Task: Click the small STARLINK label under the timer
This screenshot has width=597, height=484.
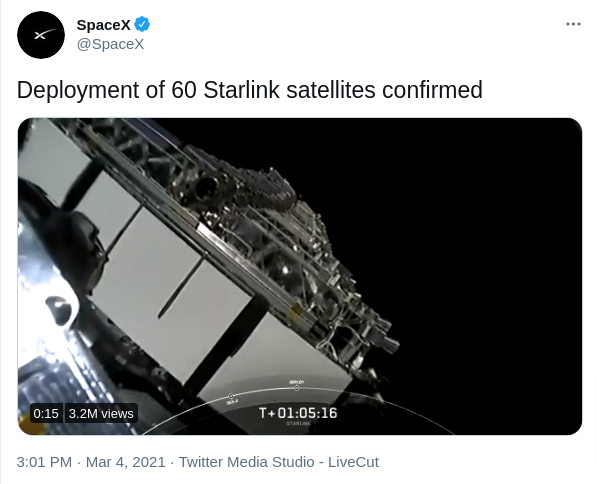Action: coord(298,423)
